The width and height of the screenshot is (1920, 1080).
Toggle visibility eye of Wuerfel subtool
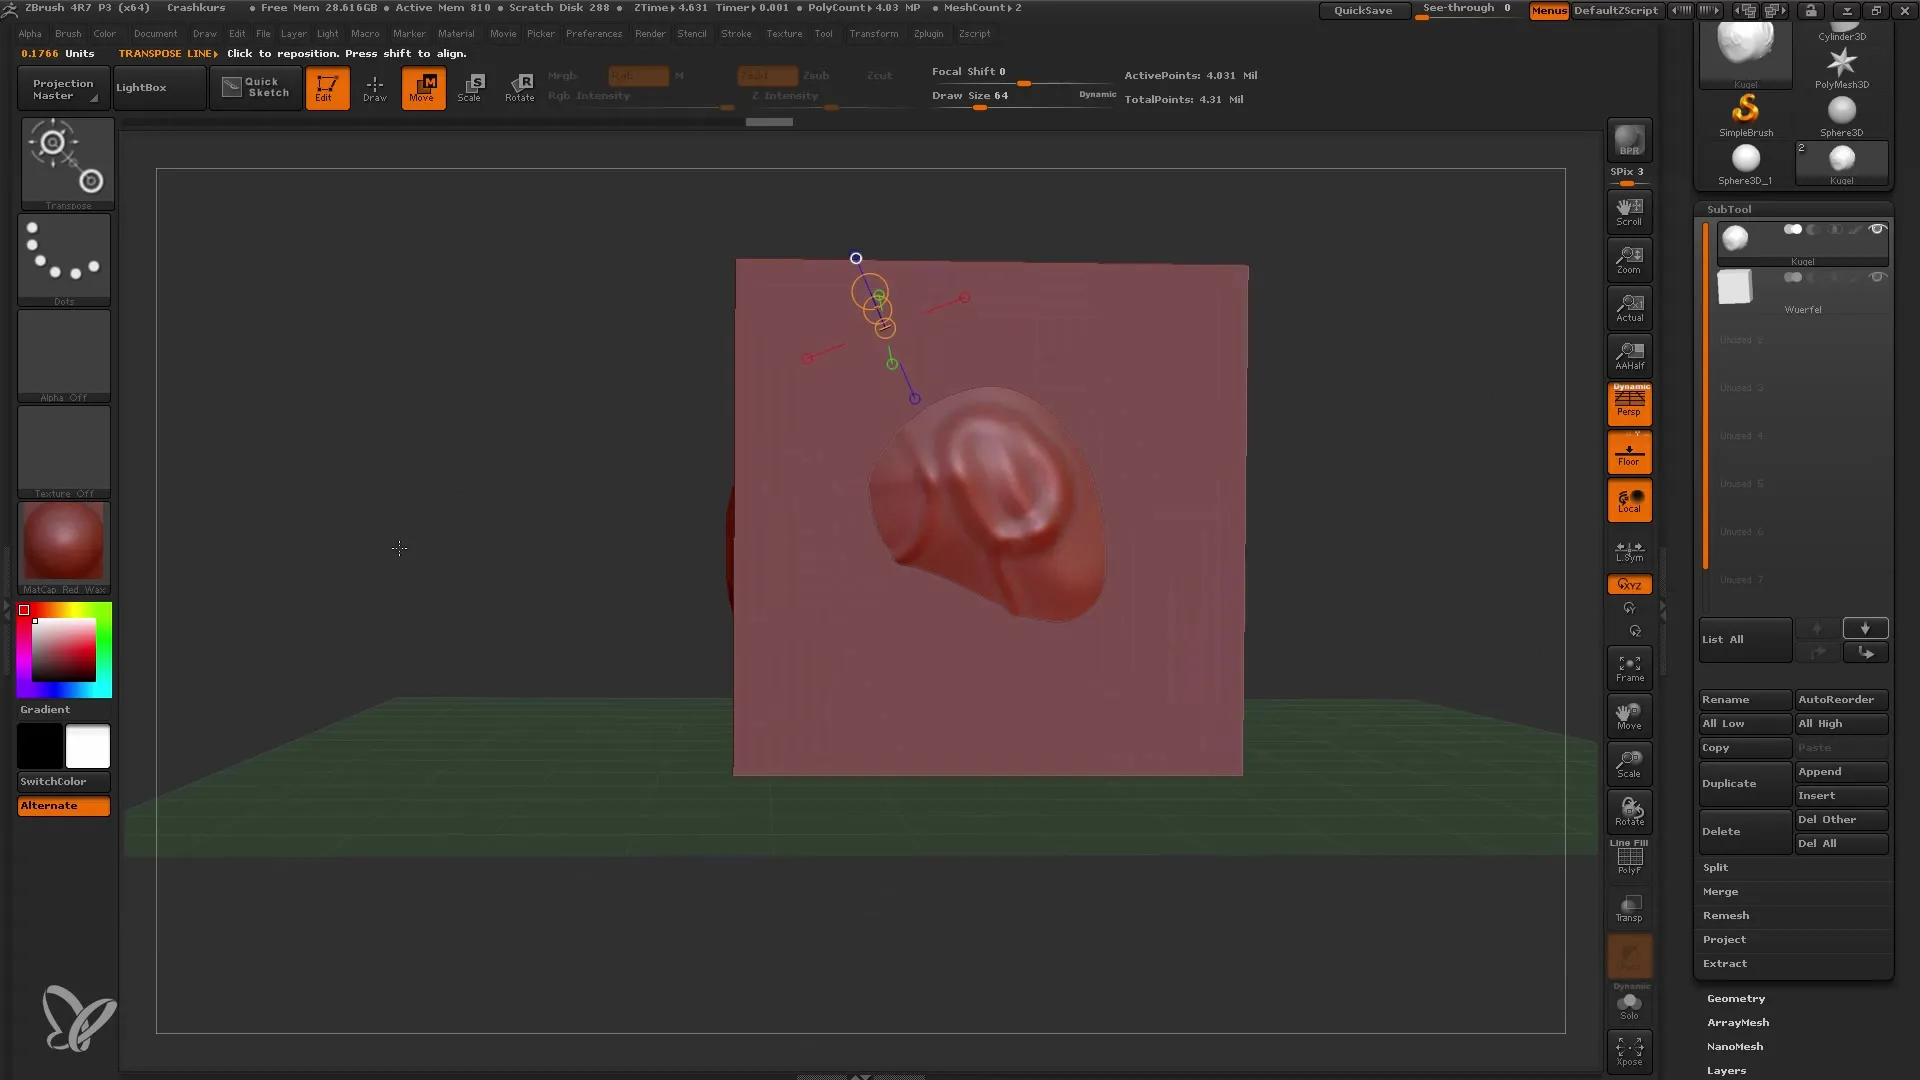pyautogui.click(x=1877, y=278)
